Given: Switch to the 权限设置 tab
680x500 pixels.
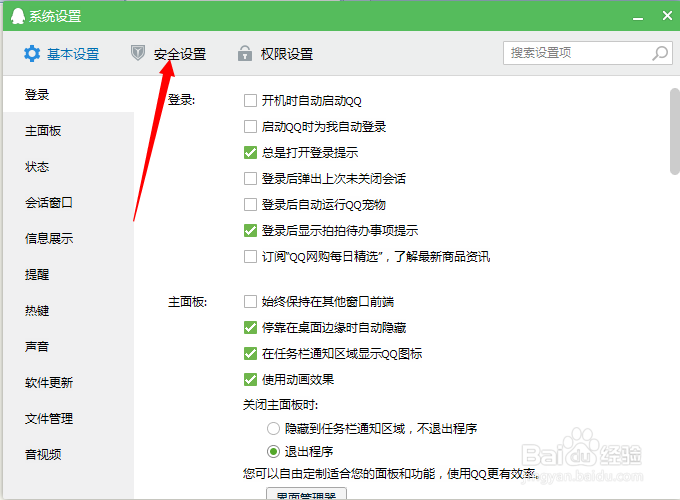Looking at the screenshot, I should click(275, 54).
